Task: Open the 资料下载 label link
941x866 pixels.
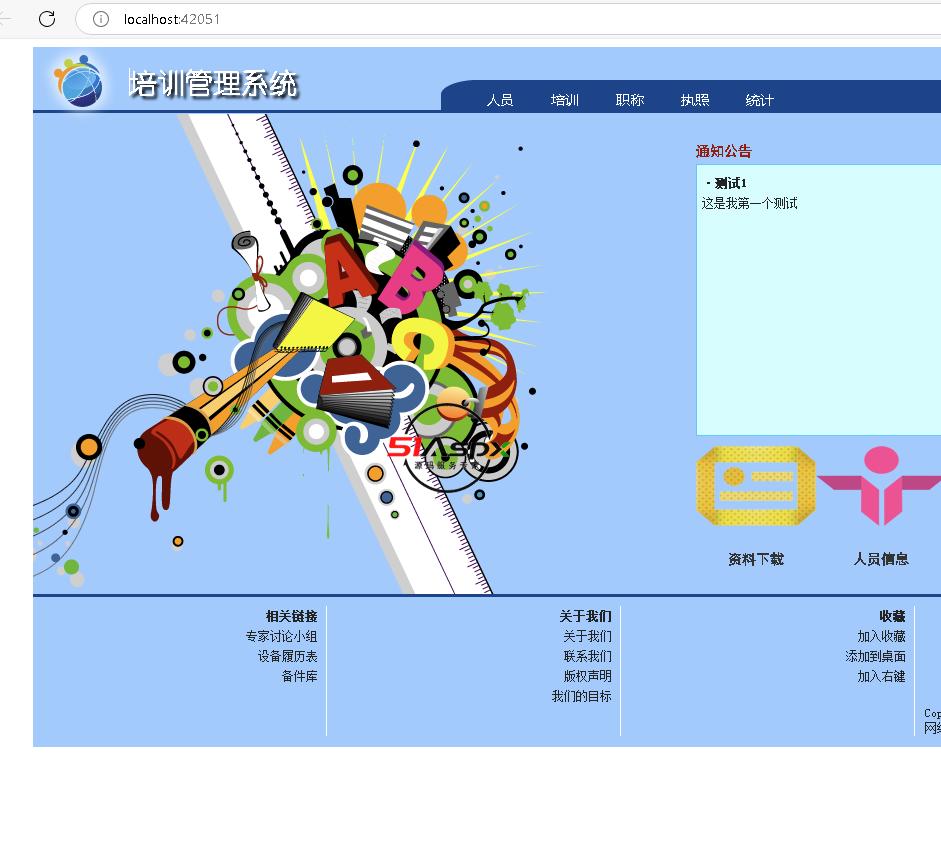Action: [756, 559]
